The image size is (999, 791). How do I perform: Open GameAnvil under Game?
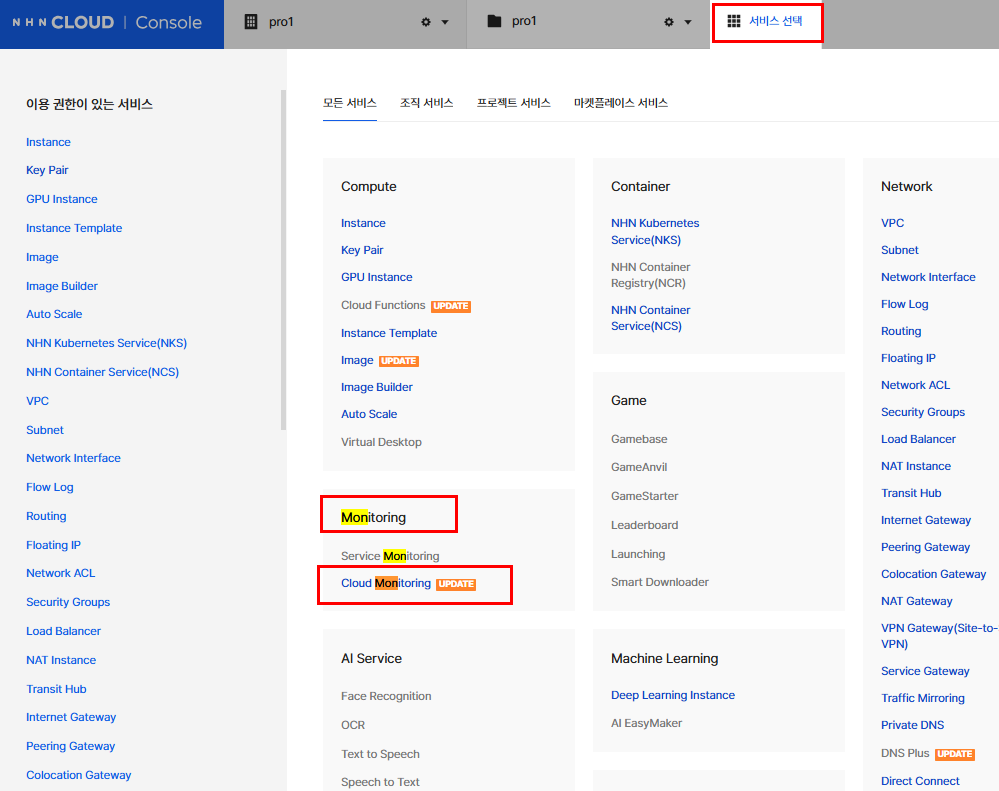tap(639, 467)
